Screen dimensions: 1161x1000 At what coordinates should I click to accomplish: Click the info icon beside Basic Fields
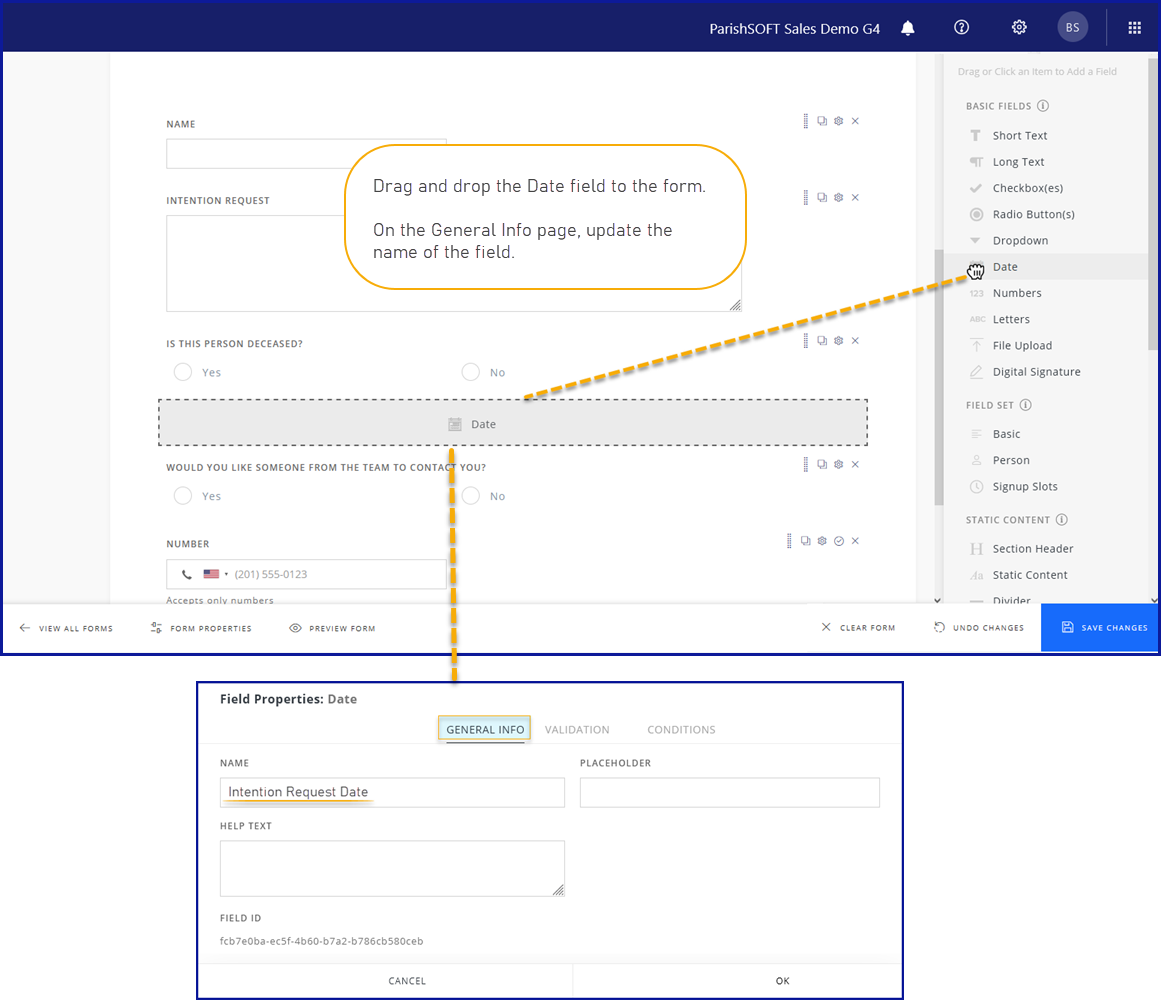pyautogui.click(x=1042, y=106)
